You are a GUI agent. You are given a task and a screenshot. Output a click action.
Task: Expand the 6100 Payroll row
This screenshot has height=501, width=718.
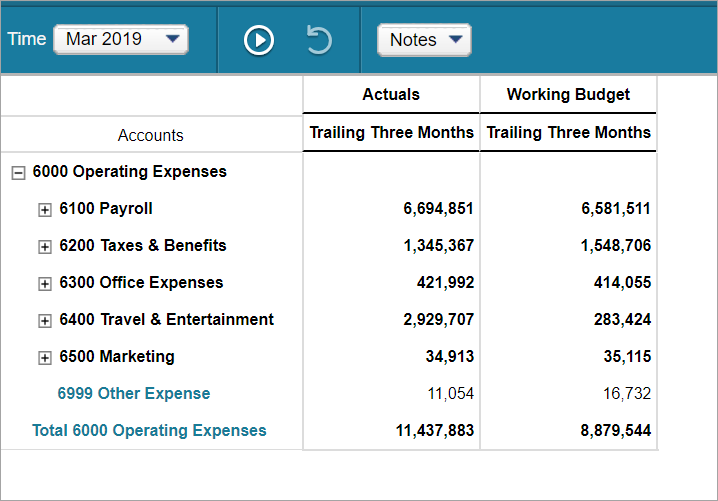[44, 210]
